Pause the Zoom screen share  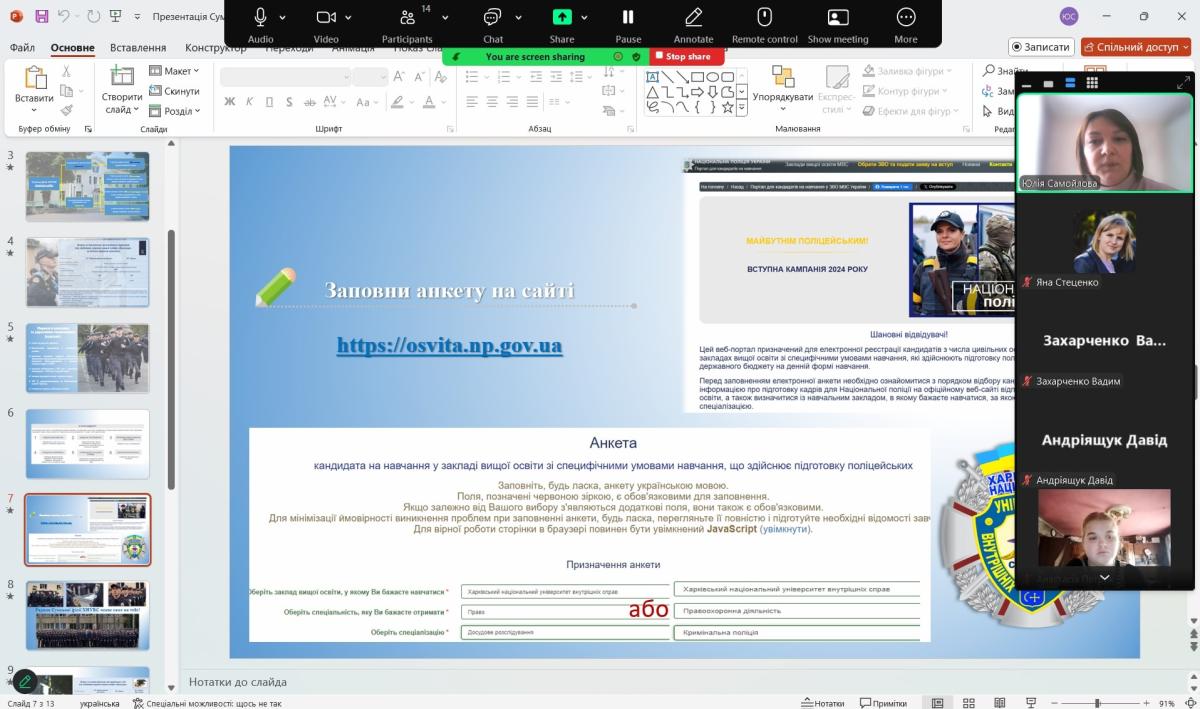coord(628,24)
